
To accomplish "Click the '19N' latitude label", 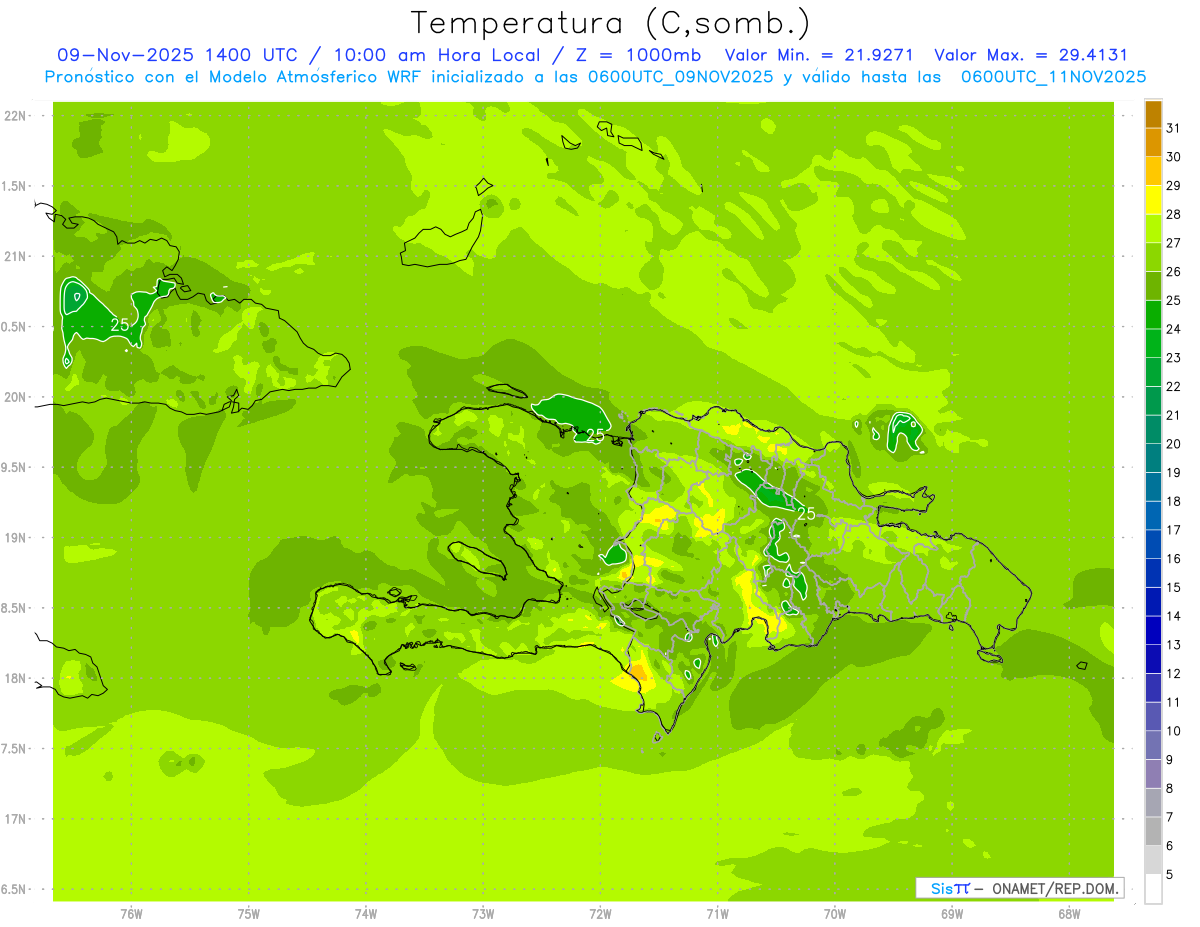I will coord(17,538).
